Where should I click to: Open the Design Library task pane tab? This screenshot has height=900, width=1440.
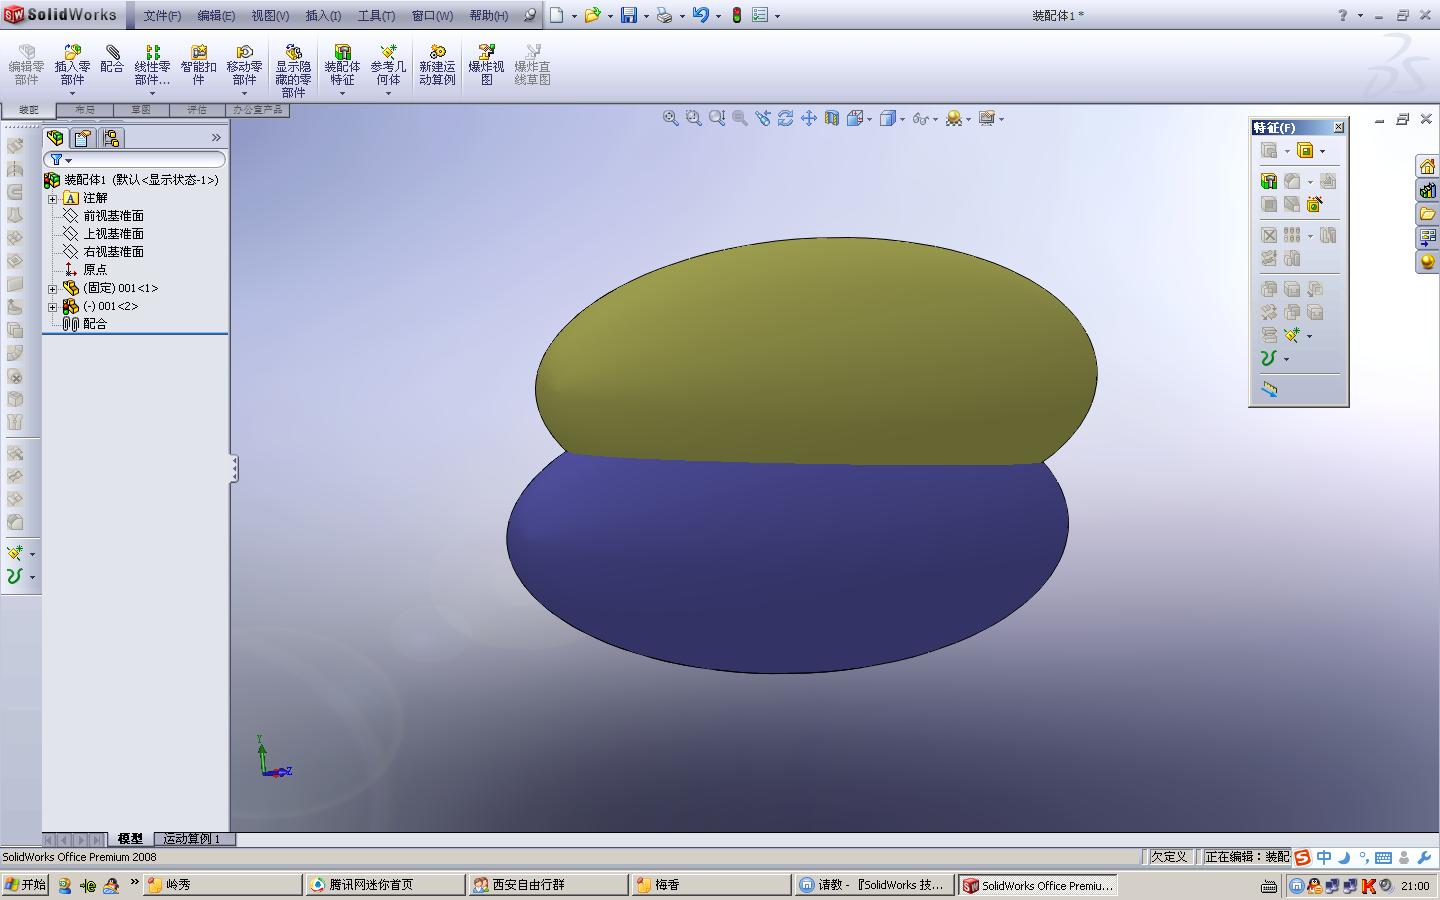click(1427, 190)
